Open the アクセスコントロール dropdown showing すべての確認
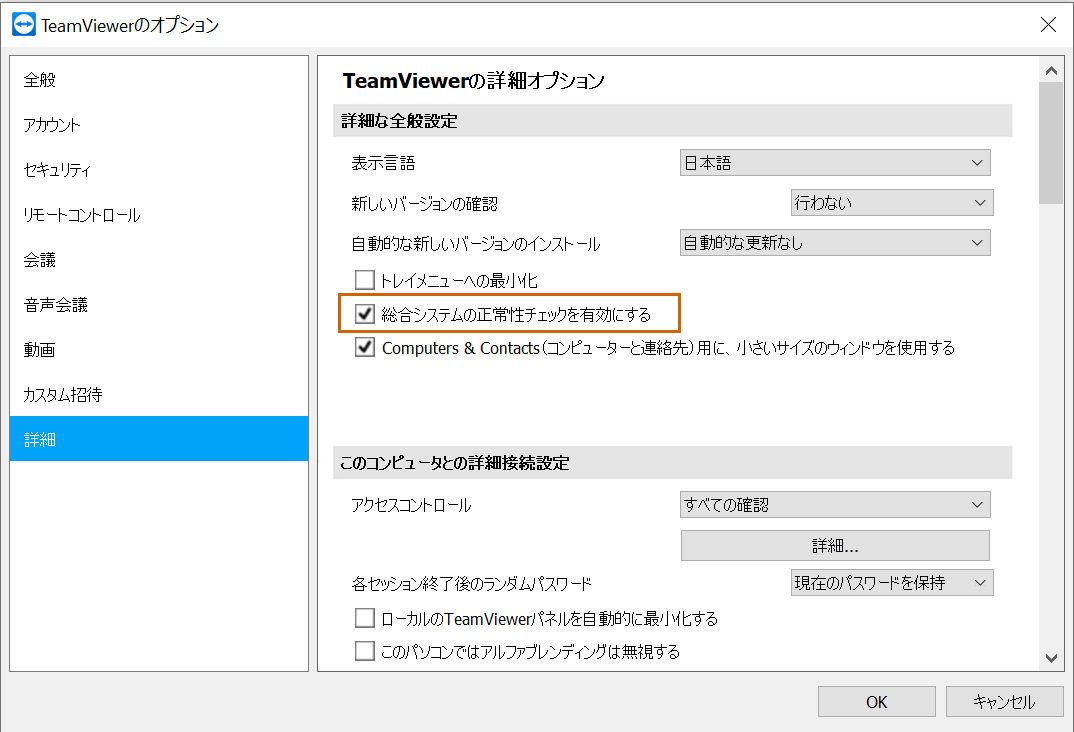 835,505
